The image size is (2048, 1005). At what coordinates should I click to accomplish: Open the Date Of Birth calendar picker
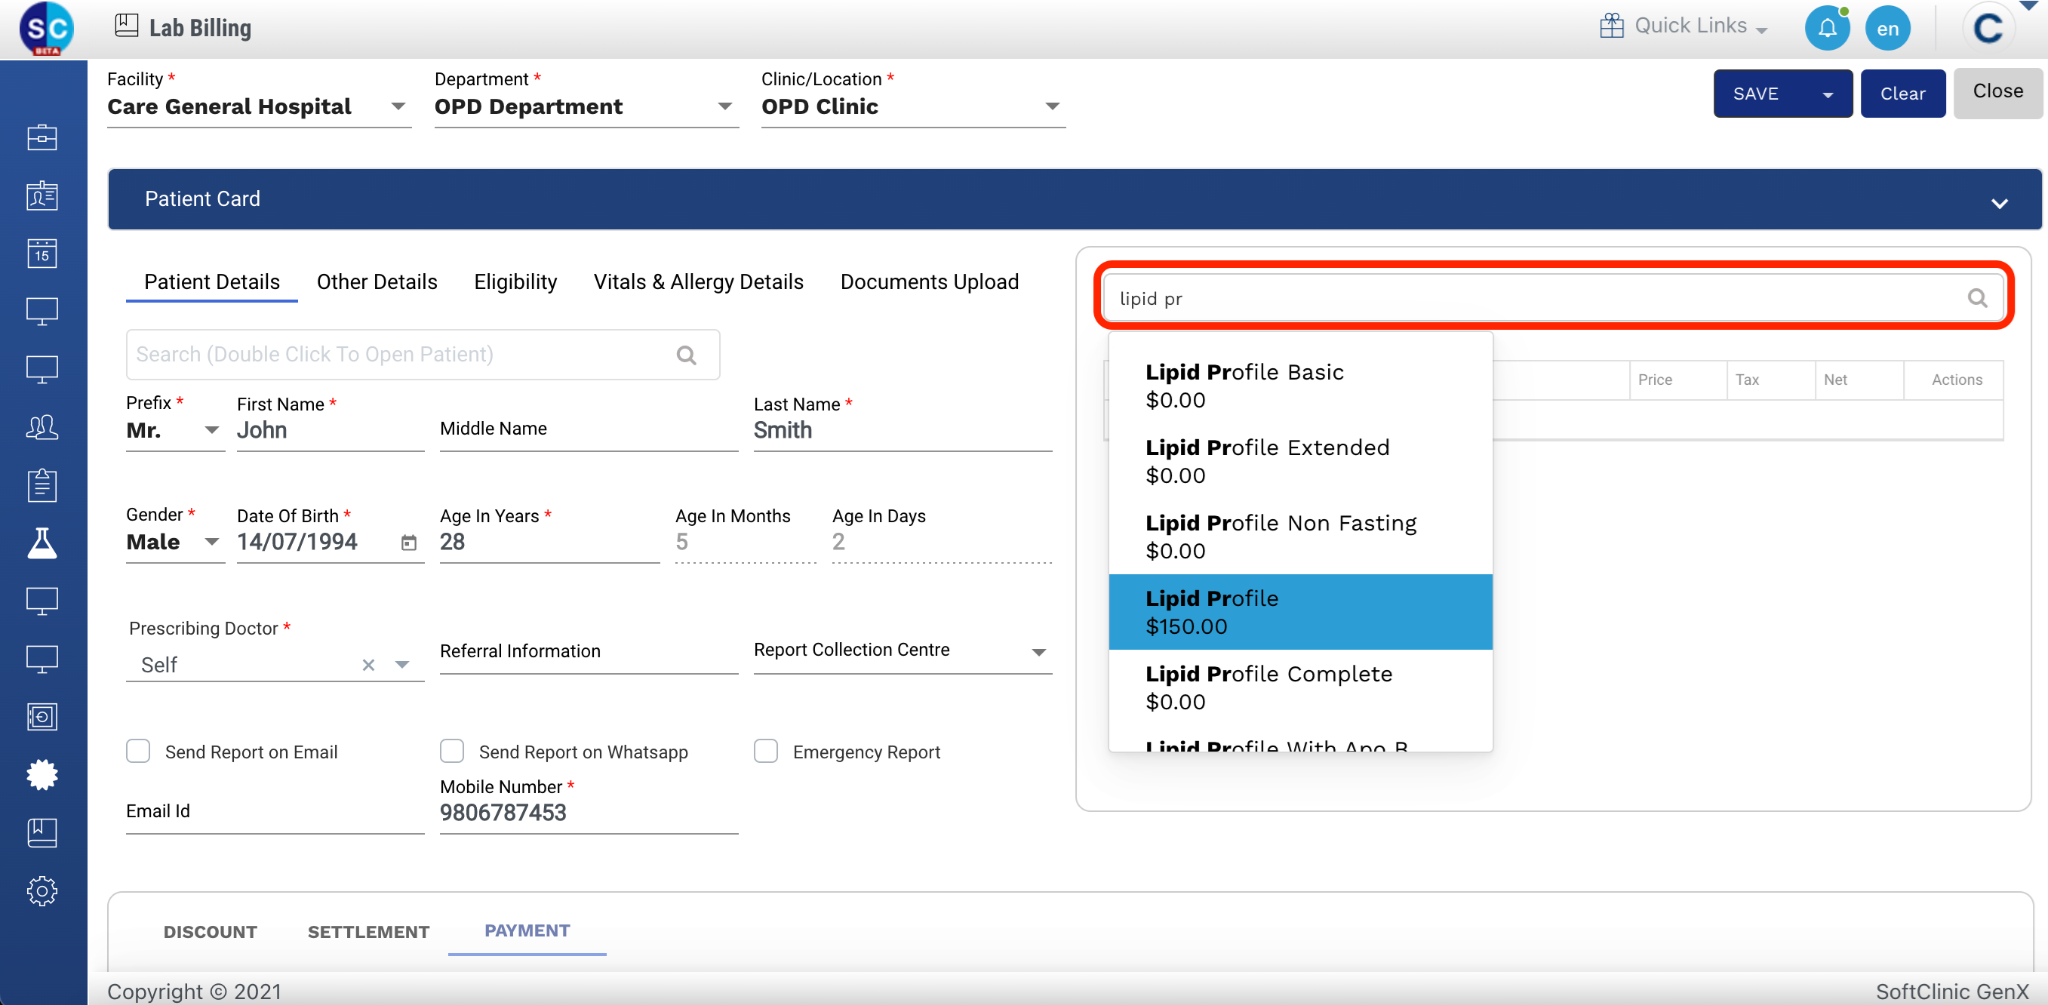pos(409,543)
